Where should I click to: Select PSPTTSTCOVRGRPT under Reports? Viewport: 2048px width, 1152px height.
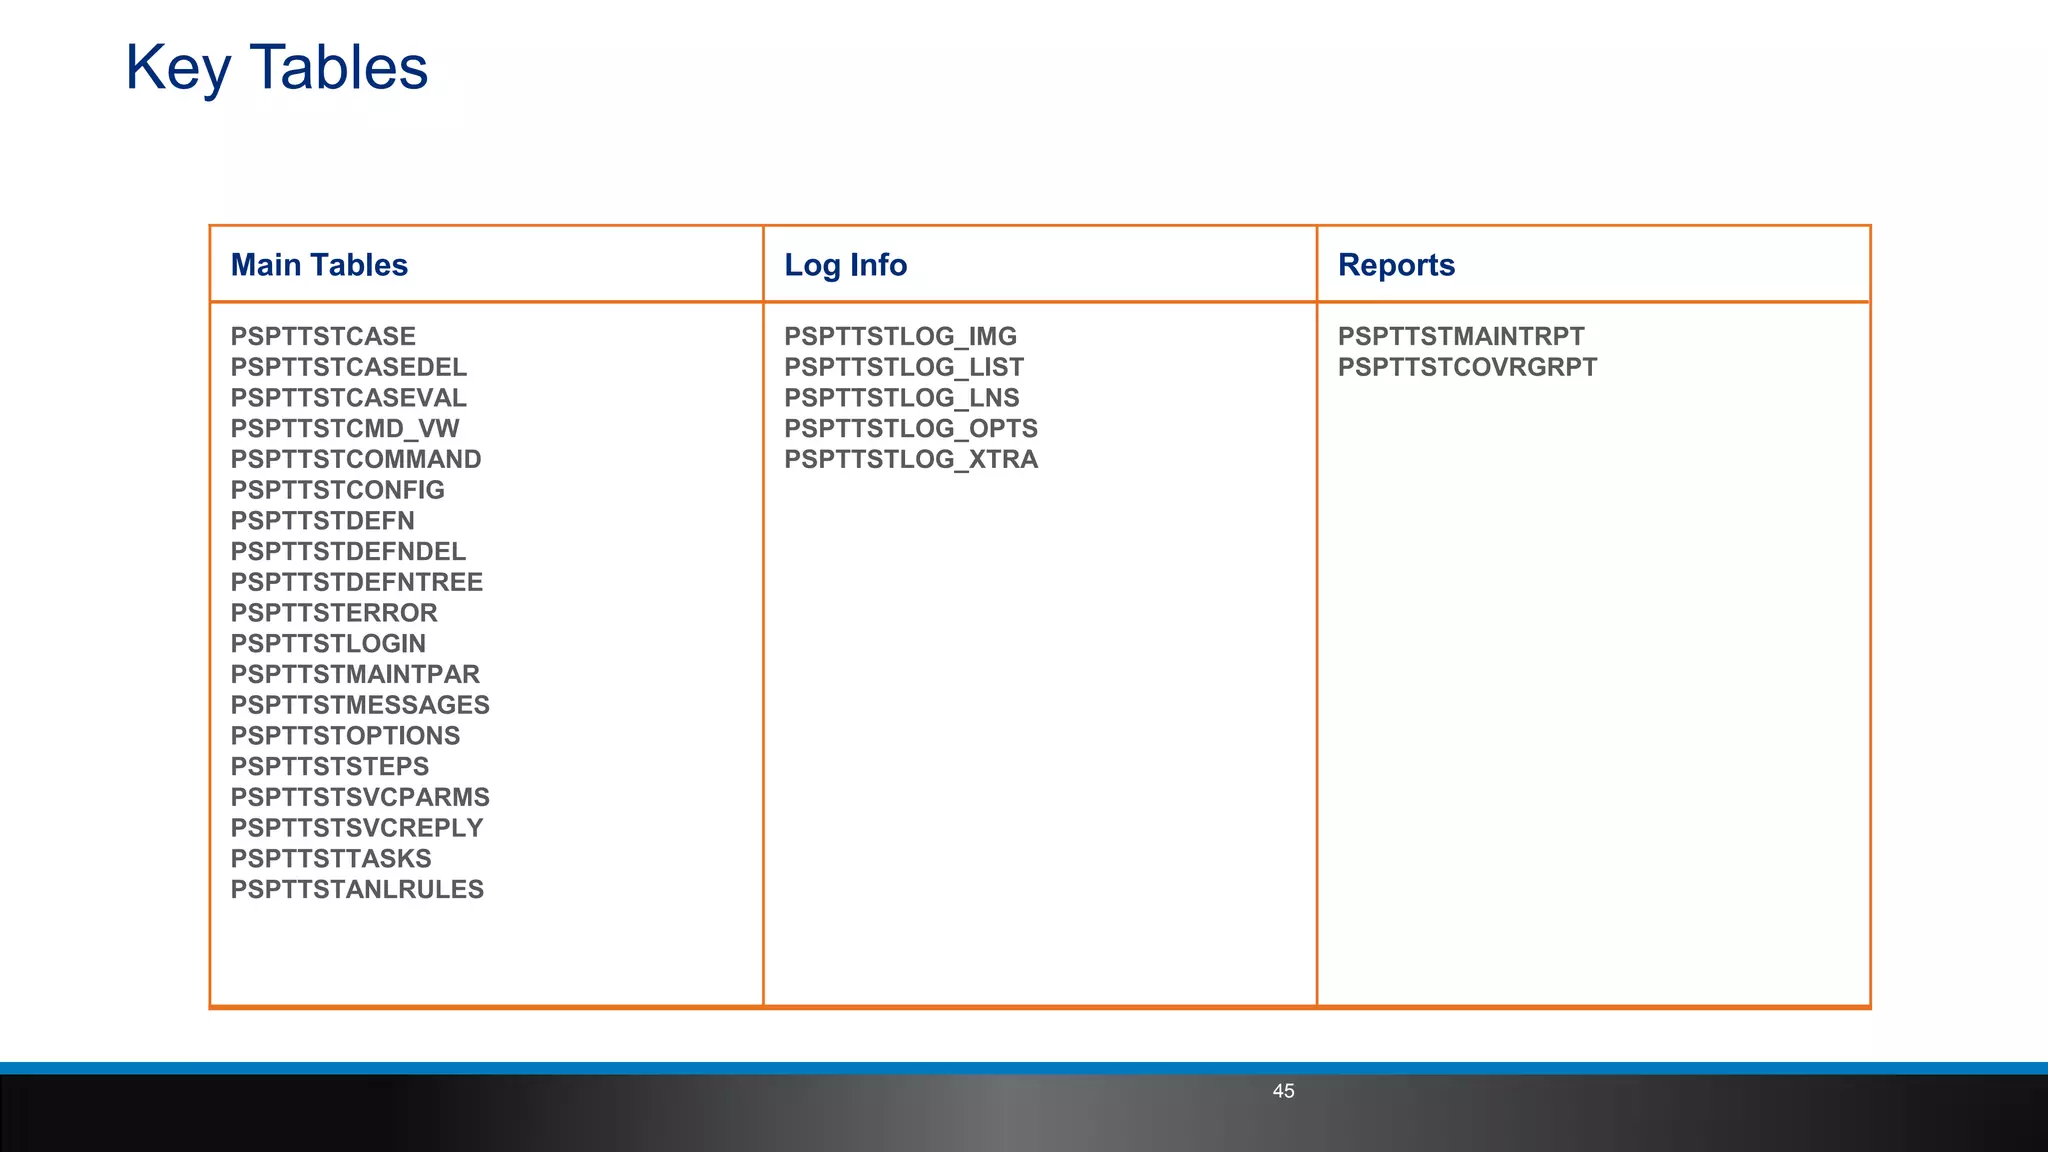pos(1467,367)
